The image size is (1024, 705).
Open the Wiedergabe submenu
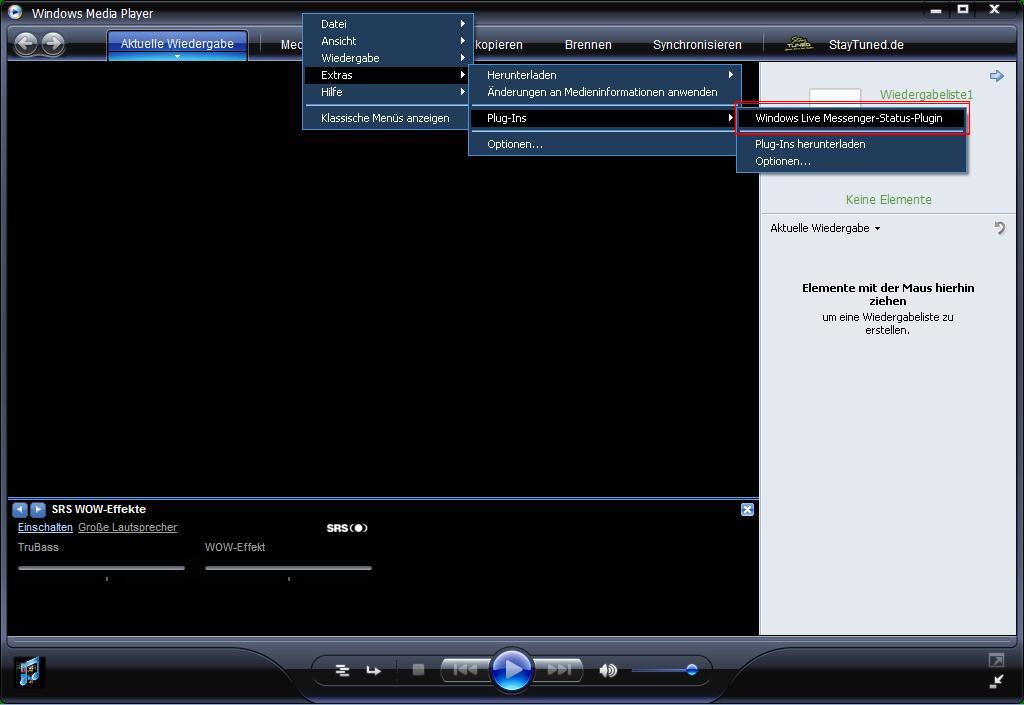(x=388, y=58)
